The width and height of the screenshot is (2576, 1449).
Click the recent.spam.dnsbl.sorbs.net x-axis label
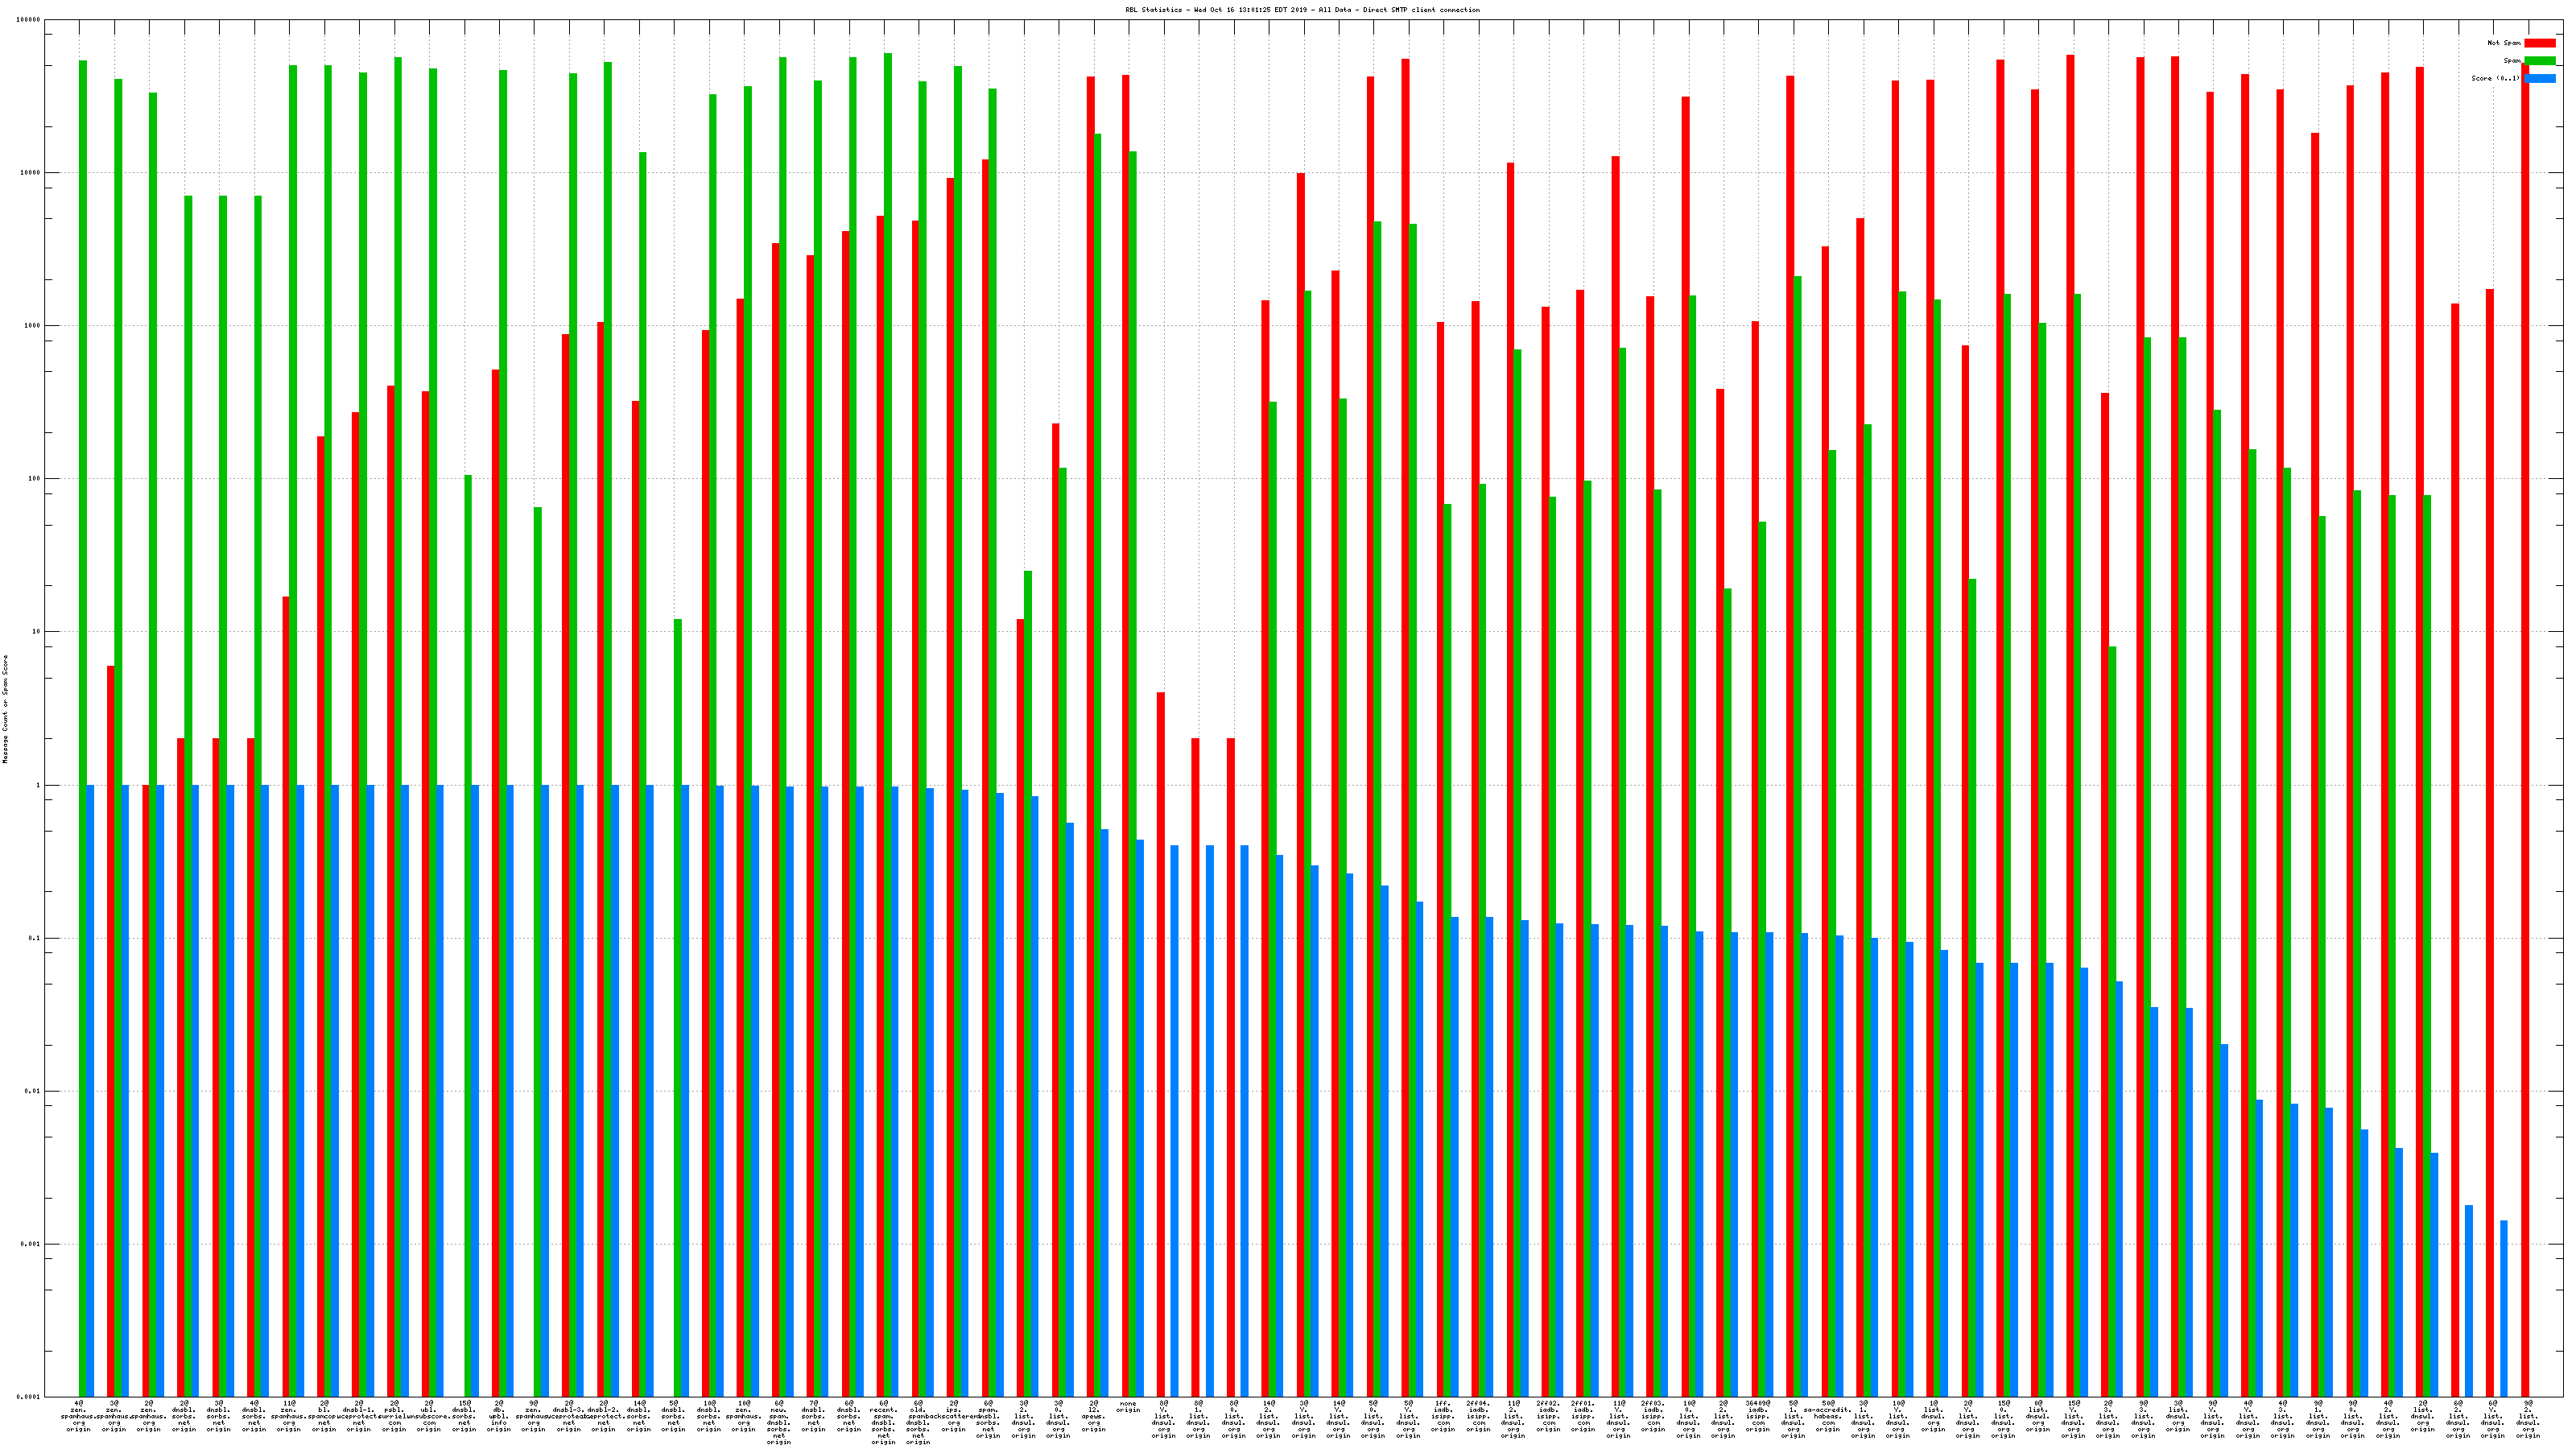click(884, 1423)
